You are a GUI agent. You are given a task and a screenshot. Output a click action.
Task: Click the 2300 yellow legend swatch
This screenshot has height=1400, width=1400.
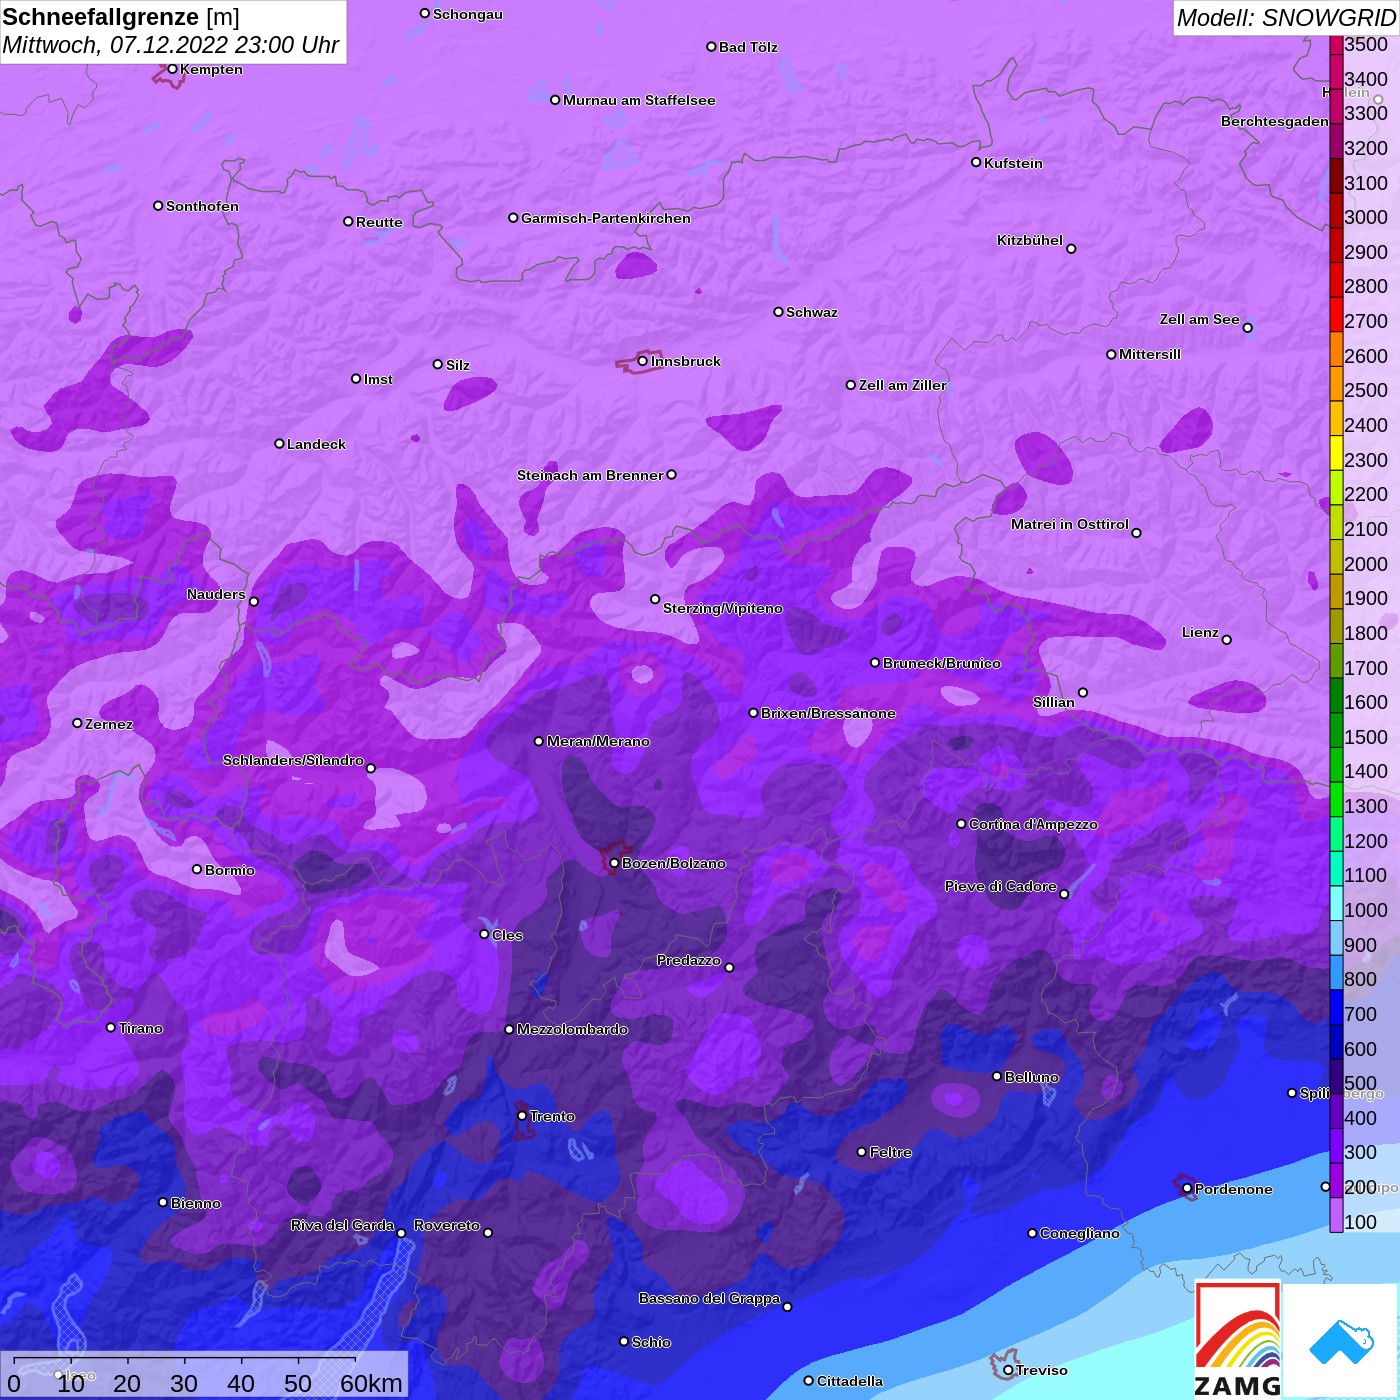(1336, 452)
